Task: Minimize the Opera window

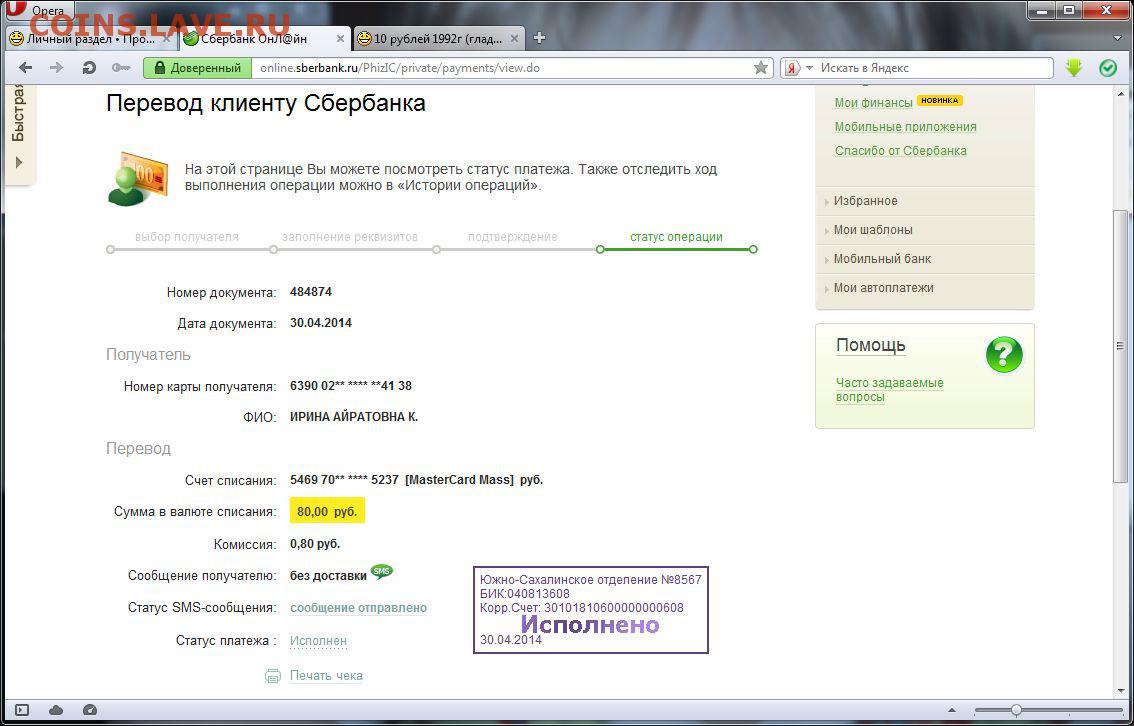Action: click(1041, 10)
